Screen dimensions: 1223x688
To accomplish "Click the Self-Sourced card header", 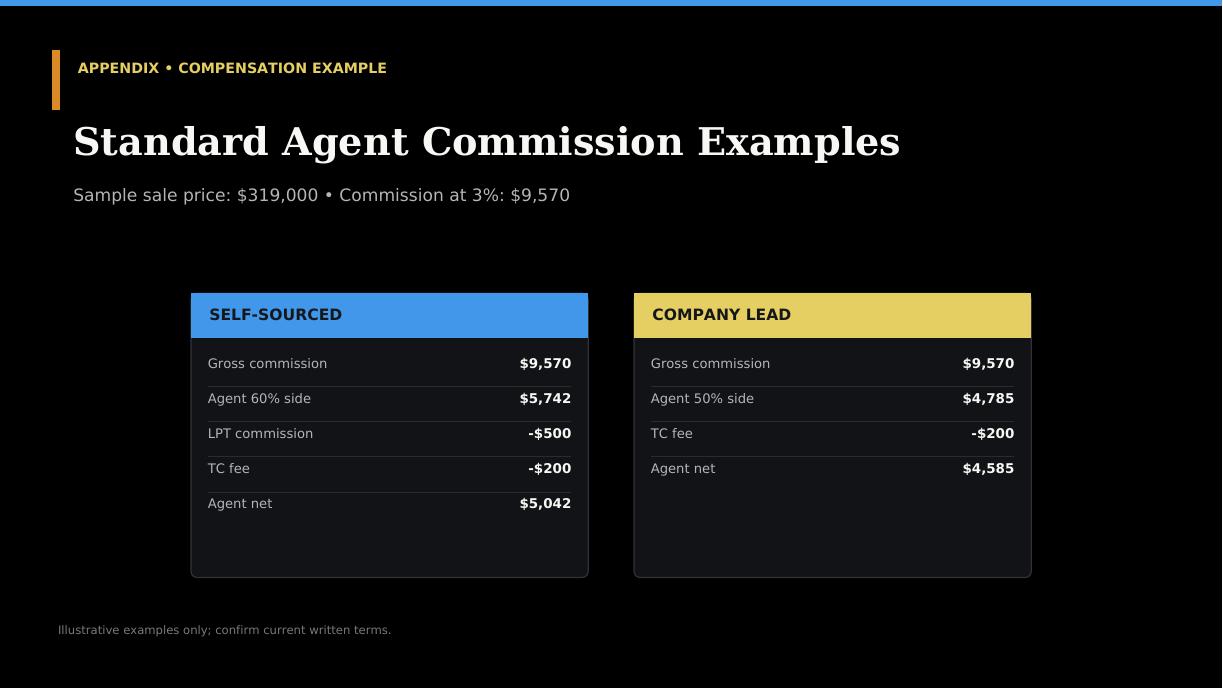I will tap(389, 315).
